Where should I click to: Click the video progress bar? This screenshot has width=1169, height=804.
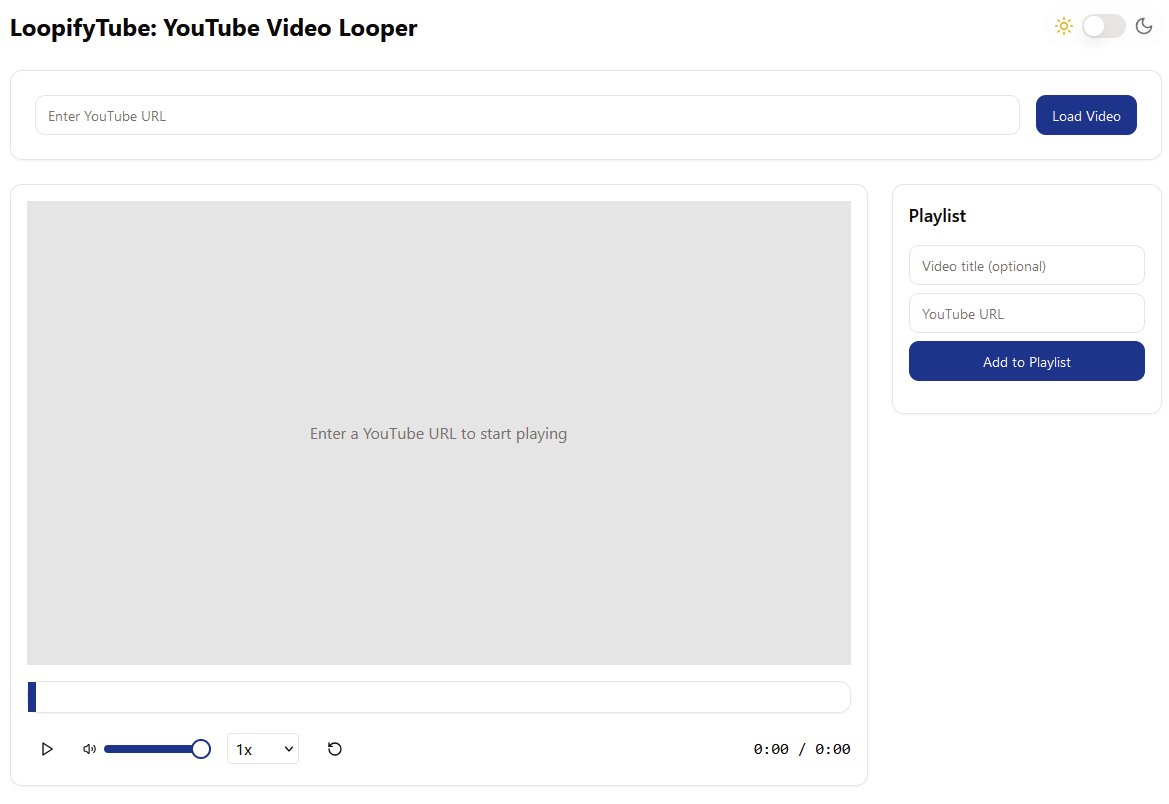click(x=439, y=697)
